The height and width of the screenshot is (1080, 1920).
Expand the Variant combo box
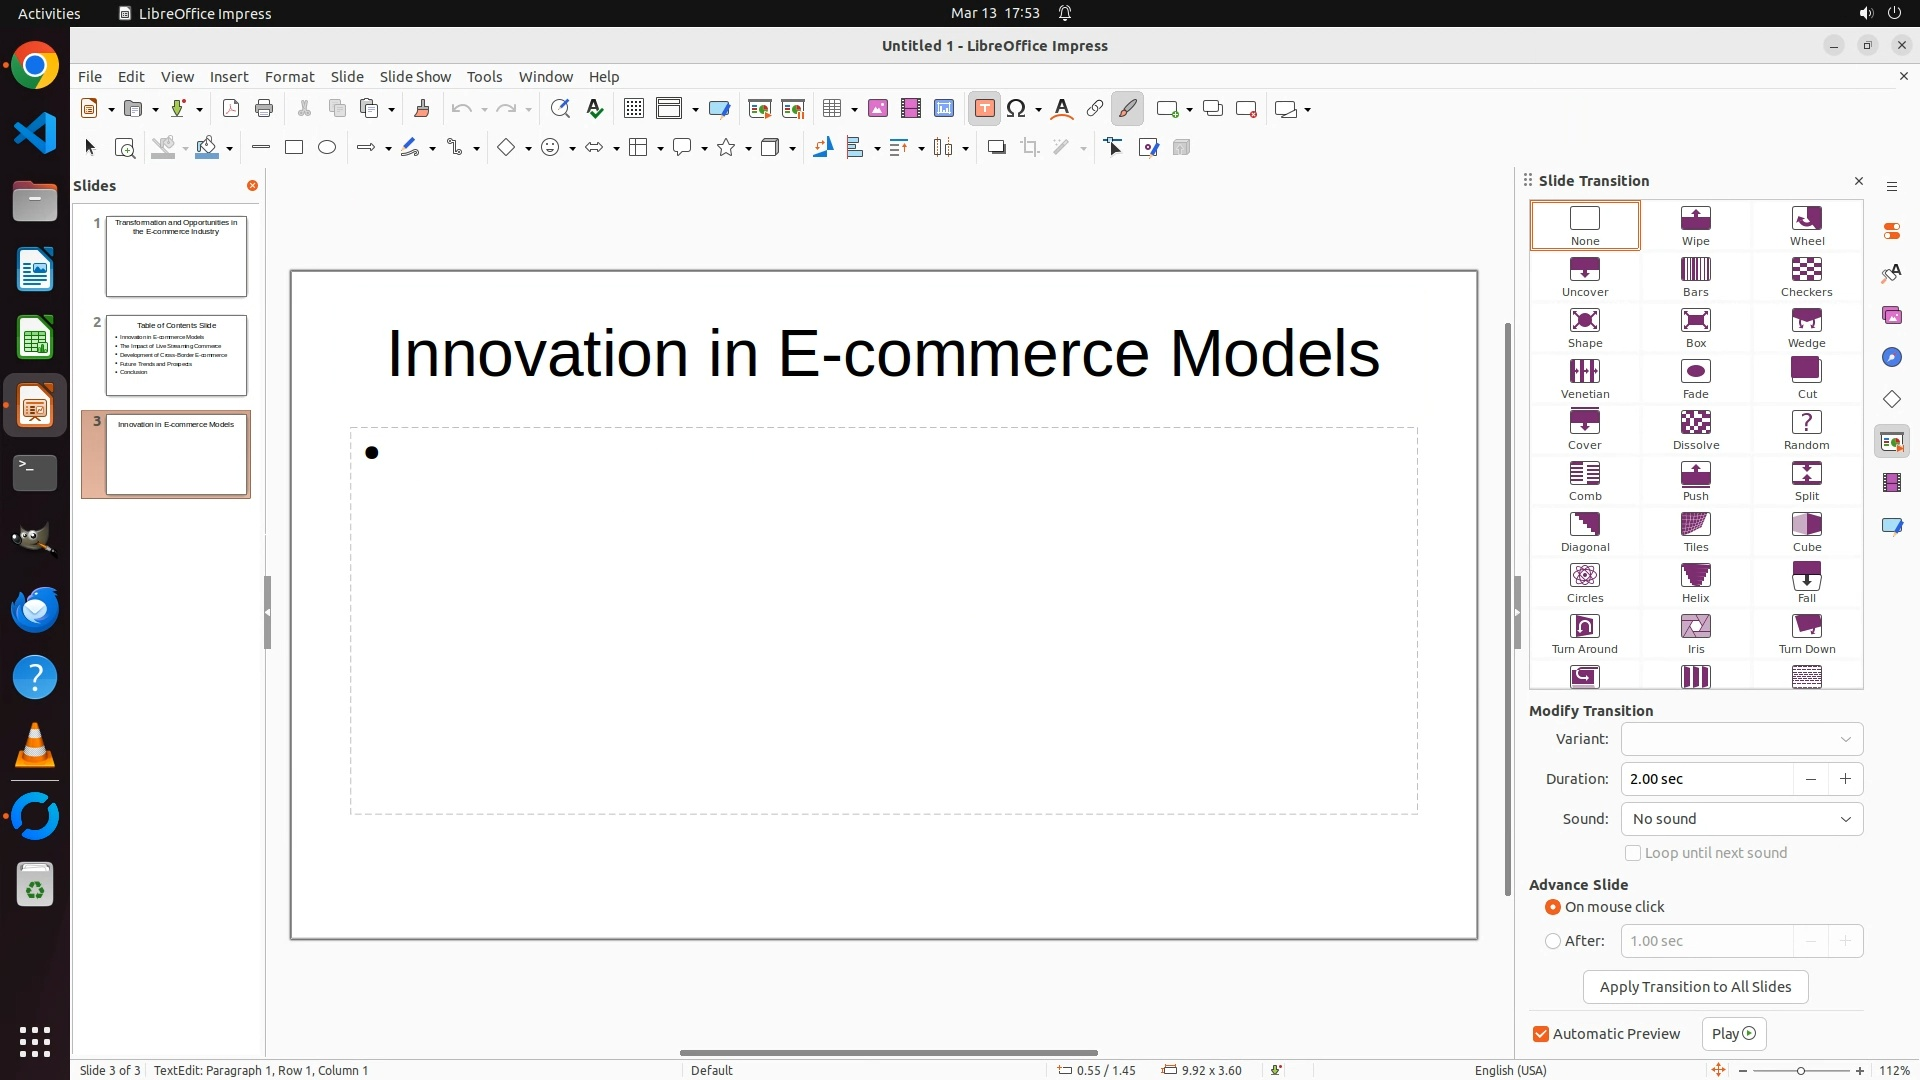pos(1741,739)
